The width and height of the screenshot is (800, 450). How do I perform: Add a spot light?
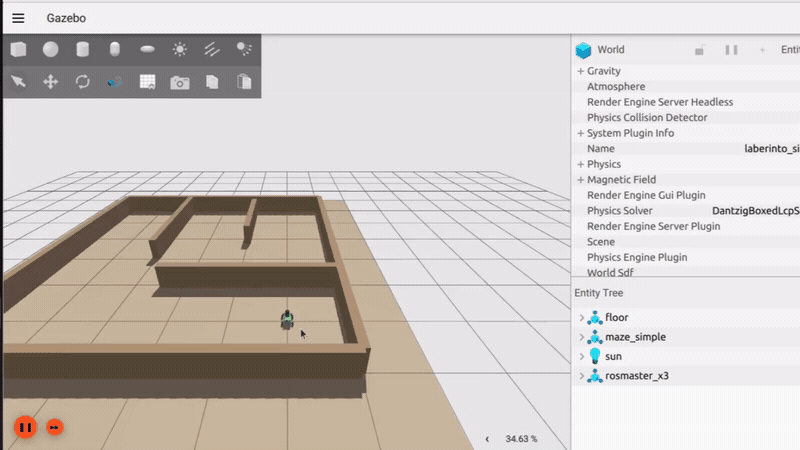(x=244, y=49)
